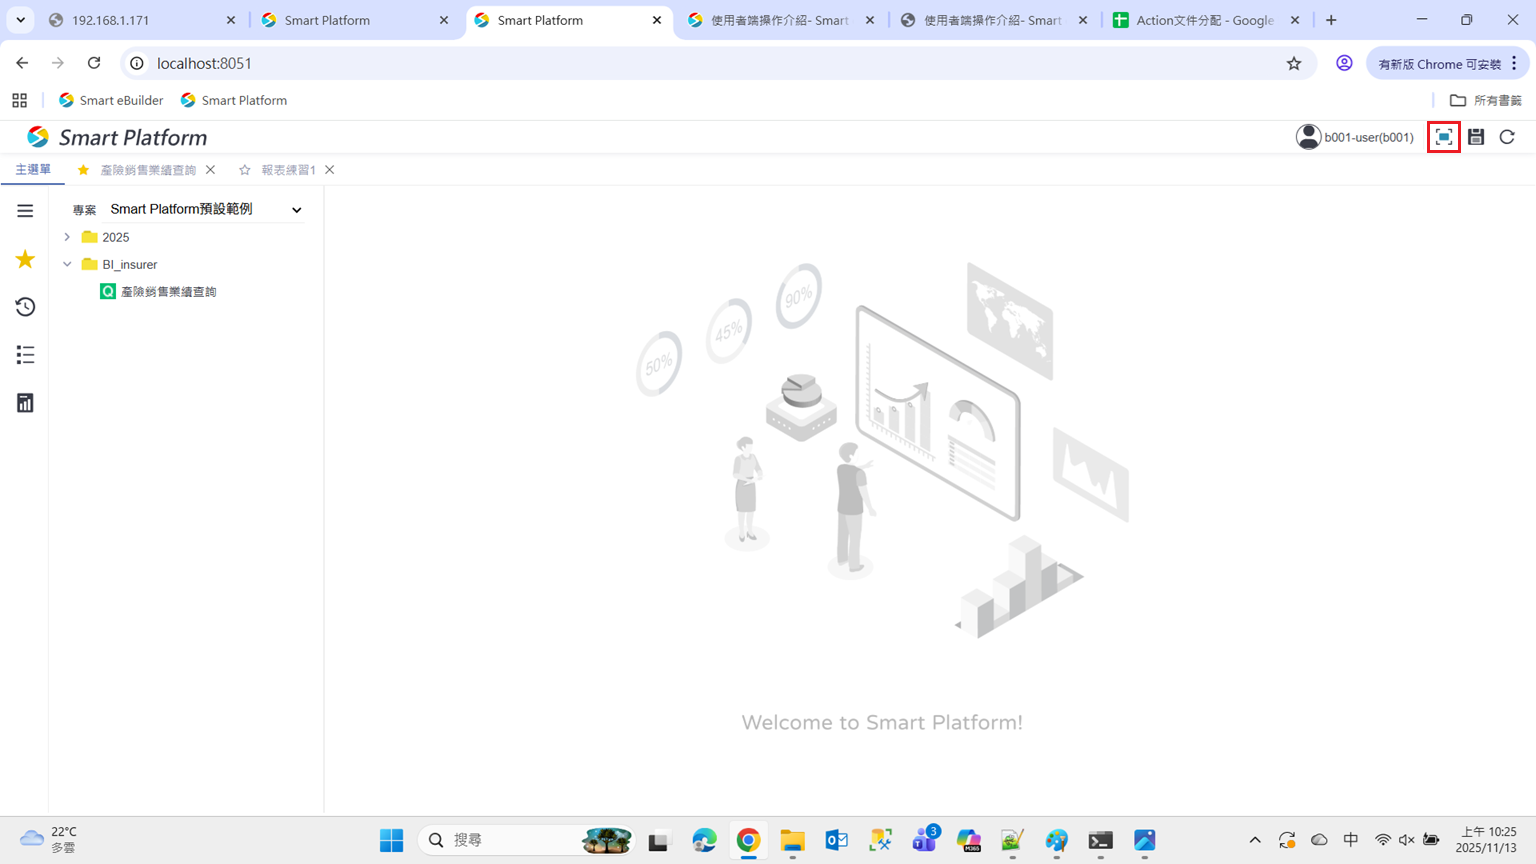Open File Explorer from the taskbar
This screenshot has width=1536, height=864.
792,841
